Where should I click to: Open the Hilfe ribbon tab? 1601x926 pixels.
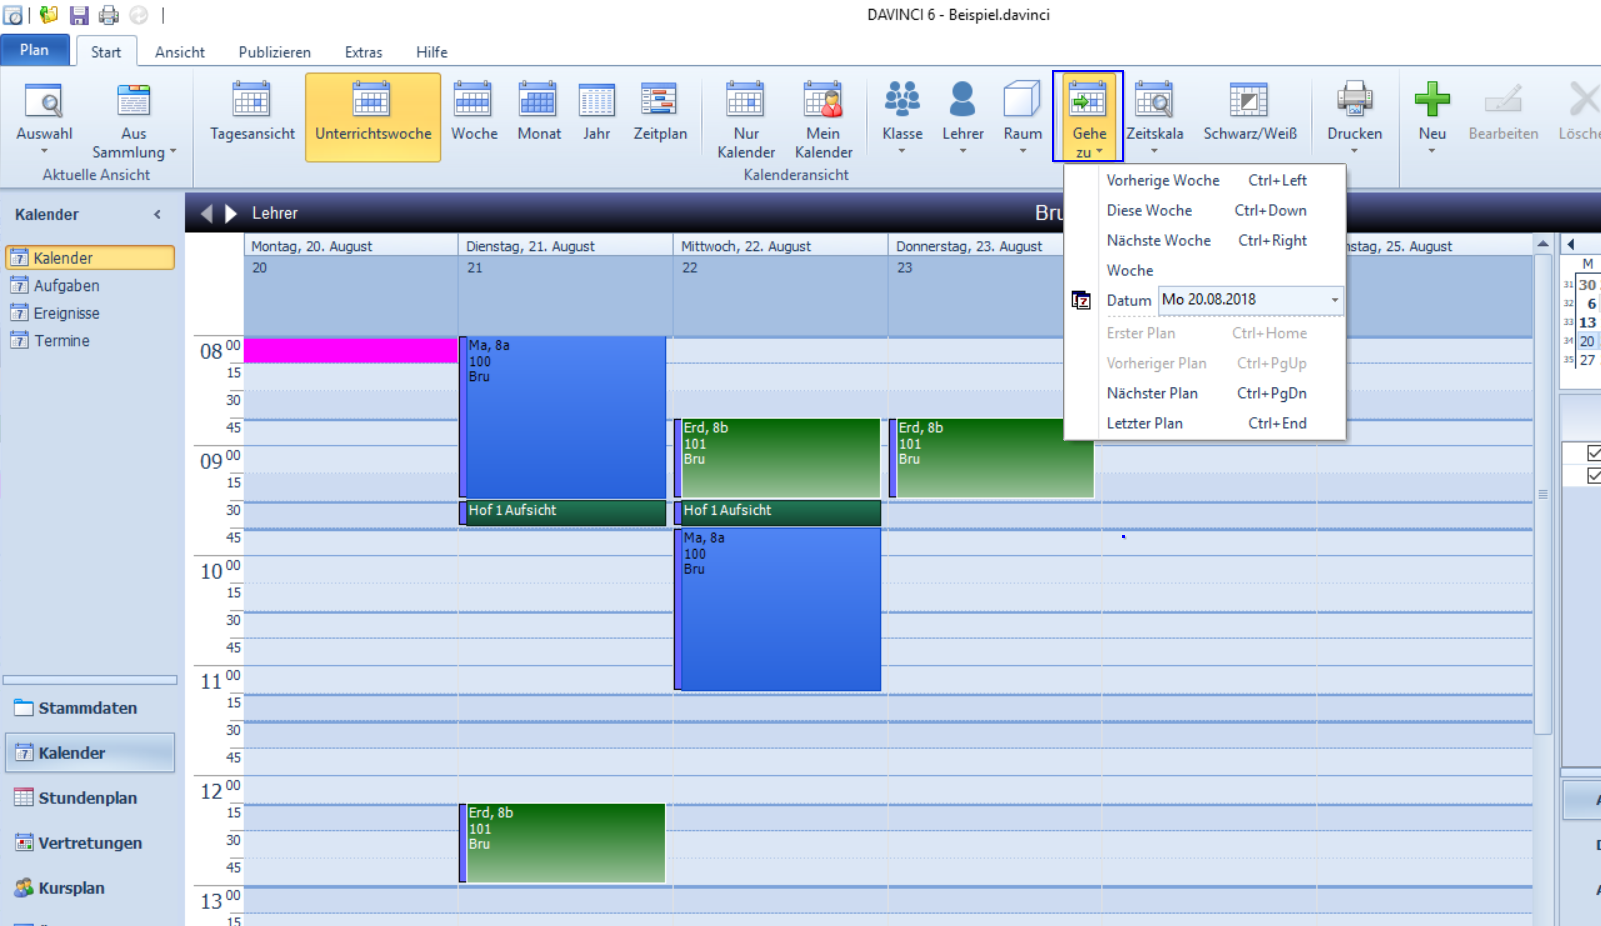pyautogui.click(x=431, y=52)
